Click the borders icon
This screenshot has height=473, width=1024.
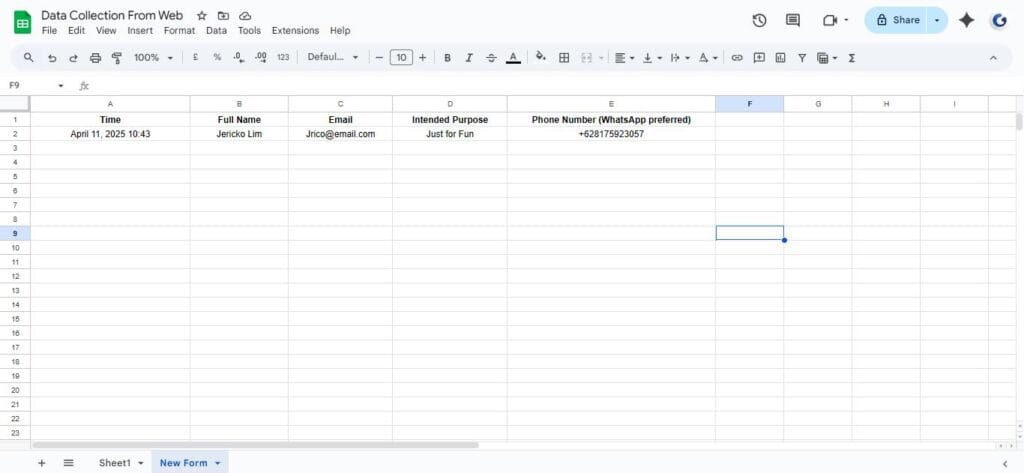(x=564, y=58)
